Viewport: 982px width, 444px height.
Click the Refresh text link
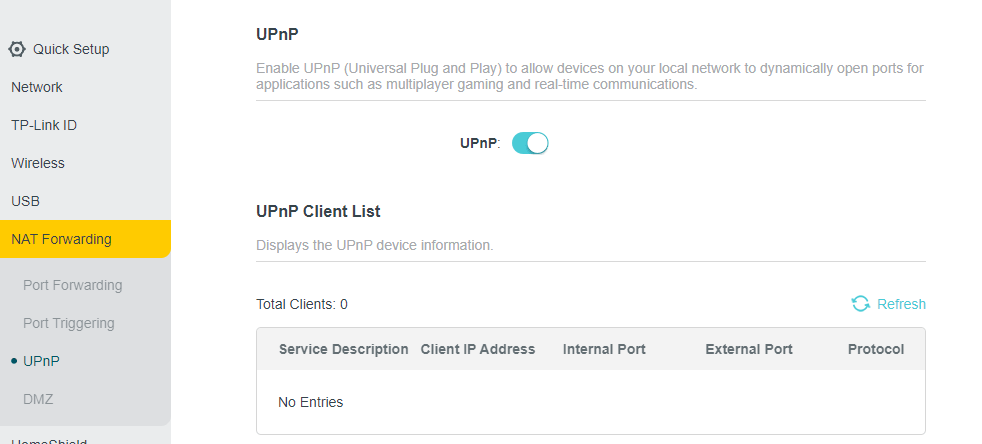pyautogui.click(x=901, y=304)
